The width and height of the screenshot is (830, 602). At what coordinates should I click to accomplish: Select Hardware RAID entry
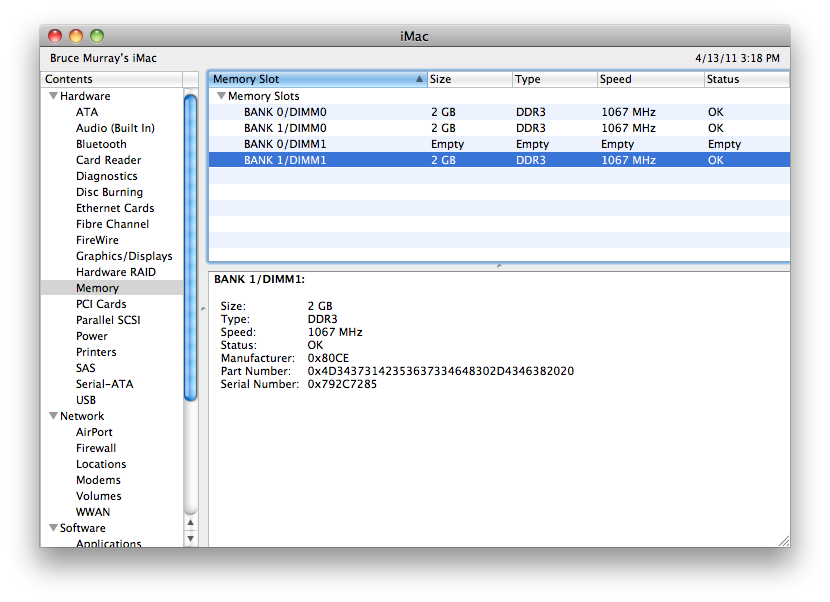tap(116, 272)
